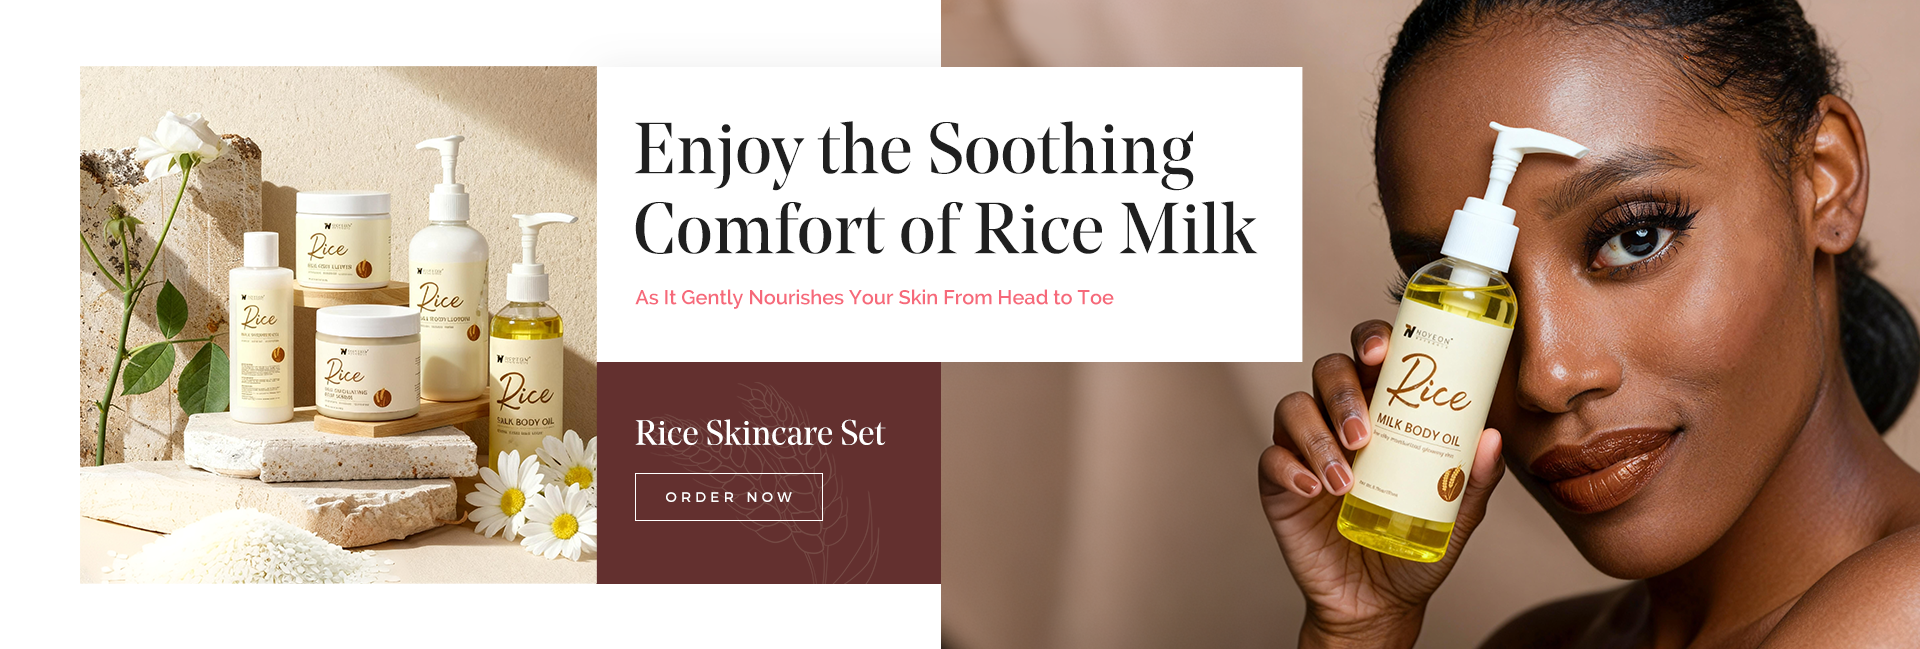Click the rice grain emblem on held bottle label
This screenshot has width=1920, height=649.
[1450, 484]
